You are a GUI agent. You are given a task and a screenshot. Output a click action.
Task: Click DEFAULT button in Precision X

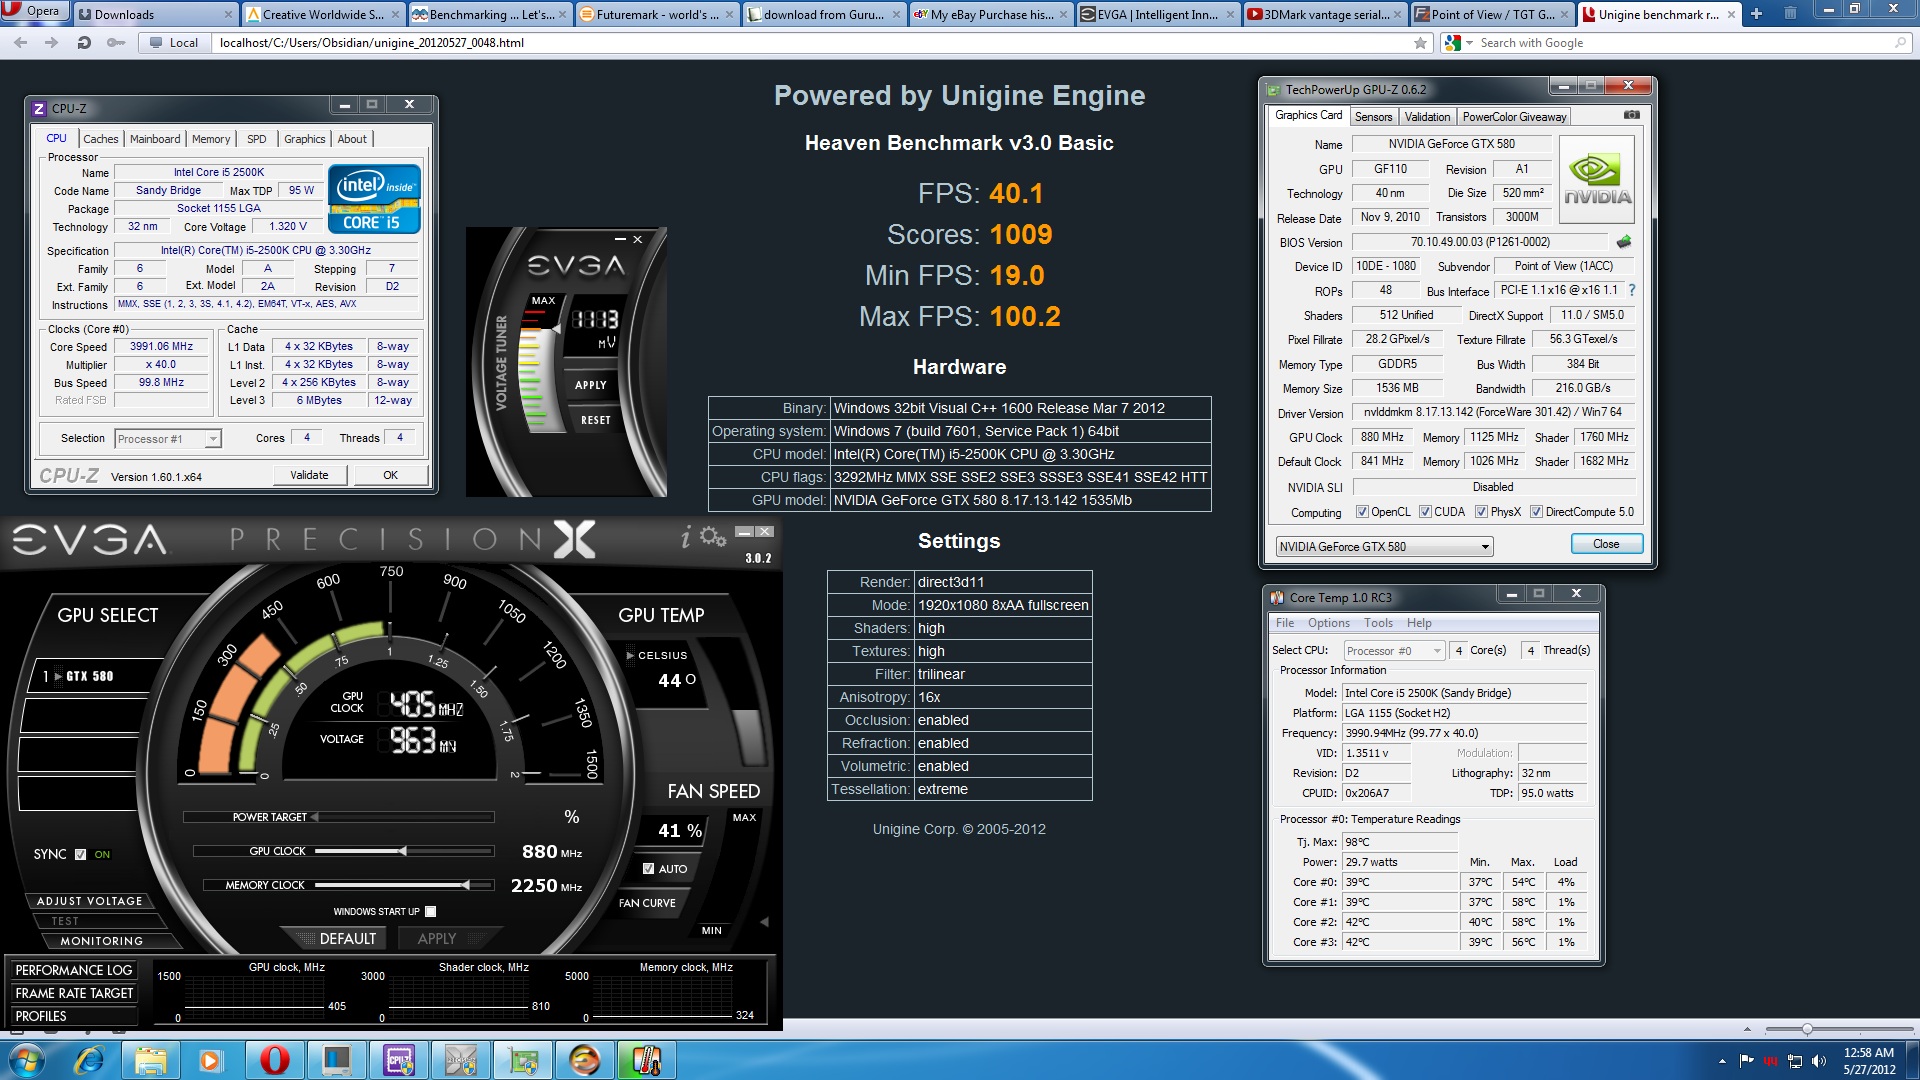coord(347,939)
